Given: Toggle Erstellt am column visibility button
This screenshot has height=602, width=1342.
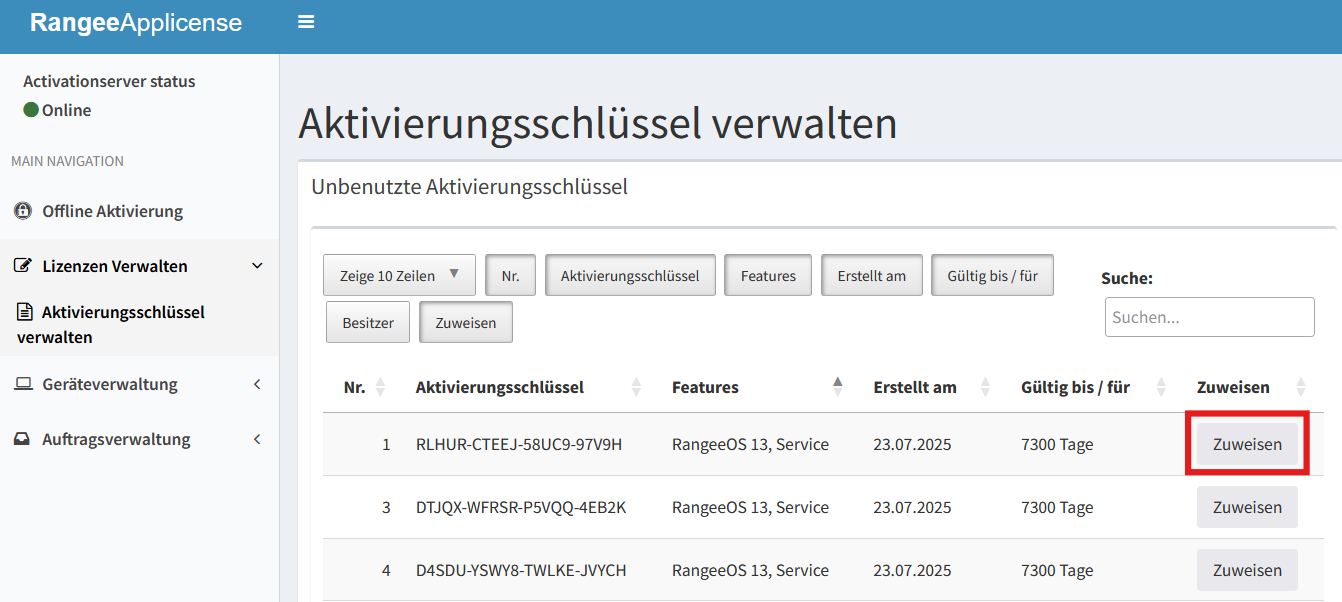Looking at the screenshot, I should (x=871, y=276).
